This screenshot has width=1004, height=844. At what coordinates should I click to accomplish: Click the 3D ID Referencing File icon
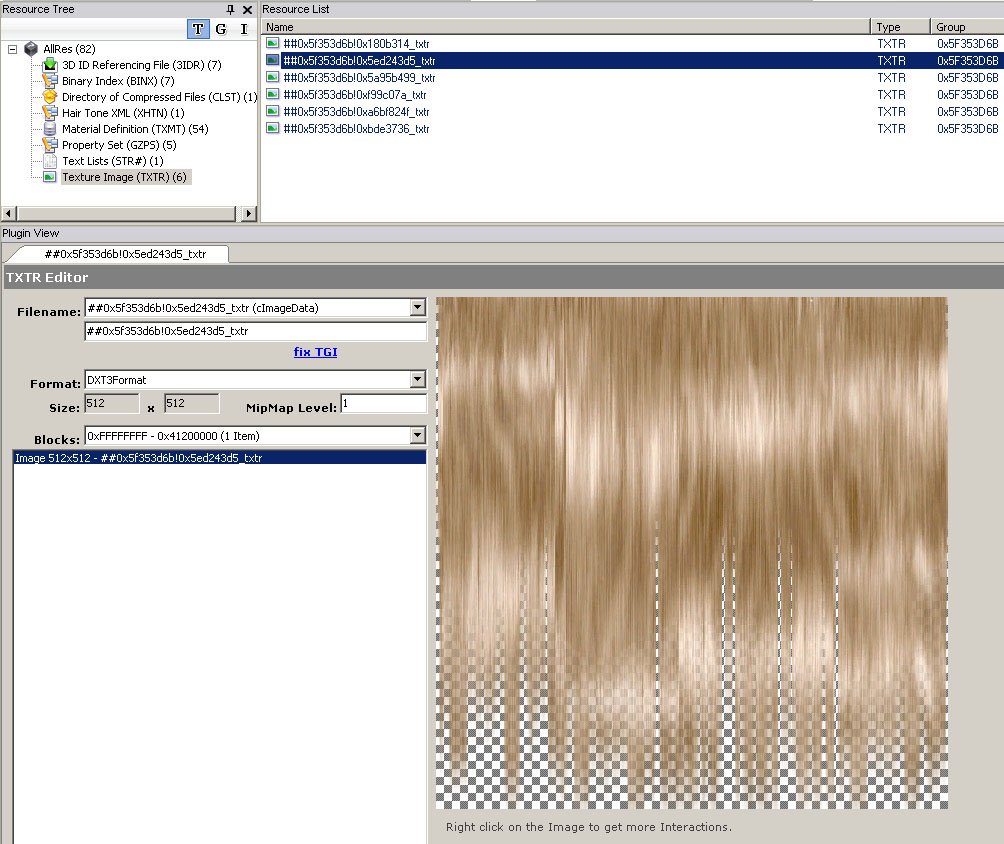50,65
